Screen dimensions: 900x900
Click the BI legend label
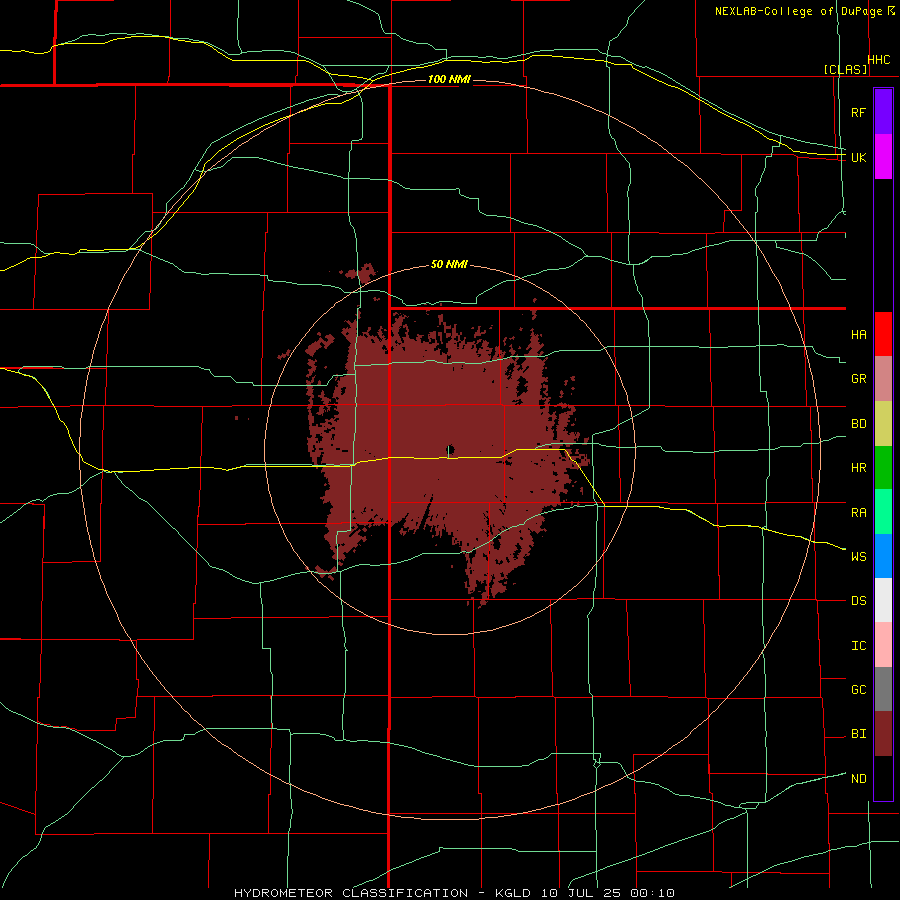point(858,734)
